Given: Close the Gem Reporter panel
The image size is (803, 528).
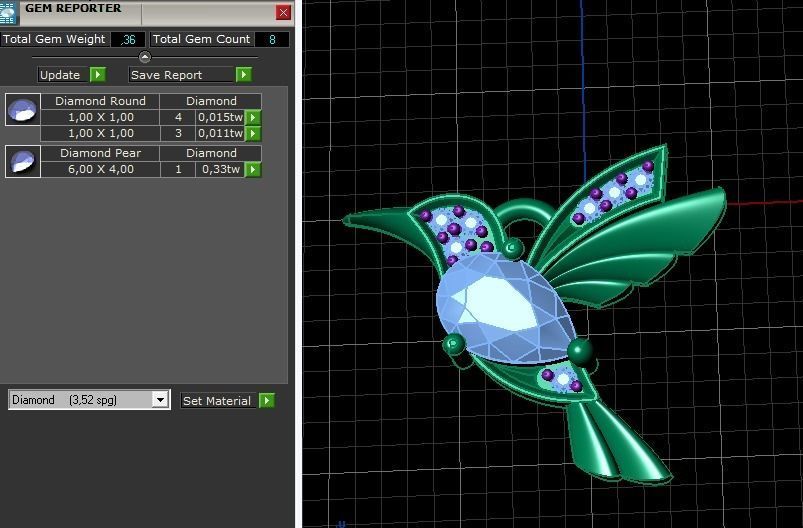Looking at the screenshot, I should pos(284,12).
